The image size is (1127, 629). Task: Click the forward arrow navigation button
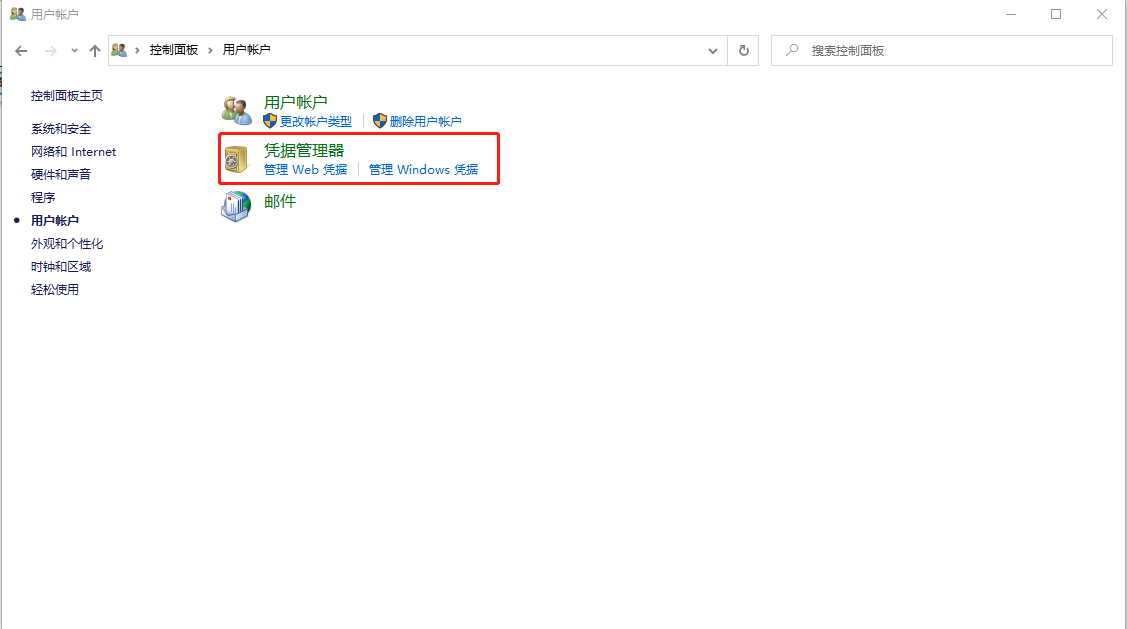pyautogui.click(x=50, y=50)
